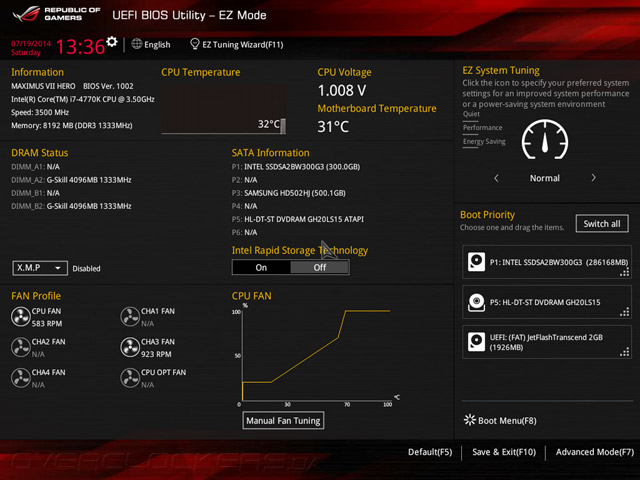Click the DIMM_A2 G-Skill 4096MB row
Viewport: 640px width, 480px height.
(x=71, y=180)
